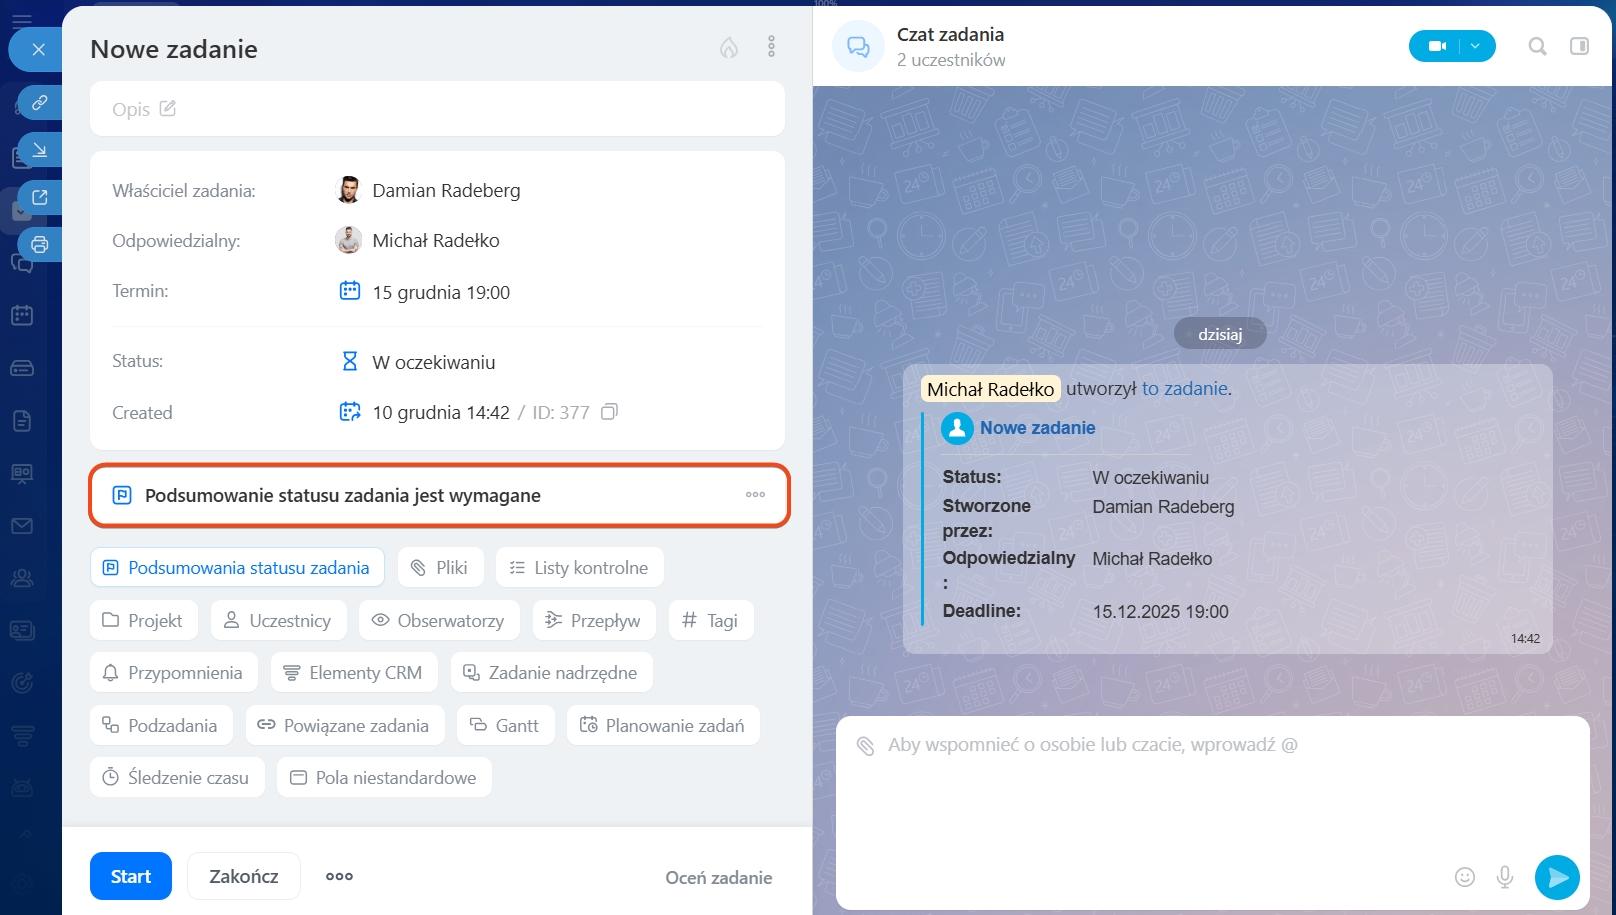
Task: Add subtasks with Podzadania
Action: click(x=161, y=725)
